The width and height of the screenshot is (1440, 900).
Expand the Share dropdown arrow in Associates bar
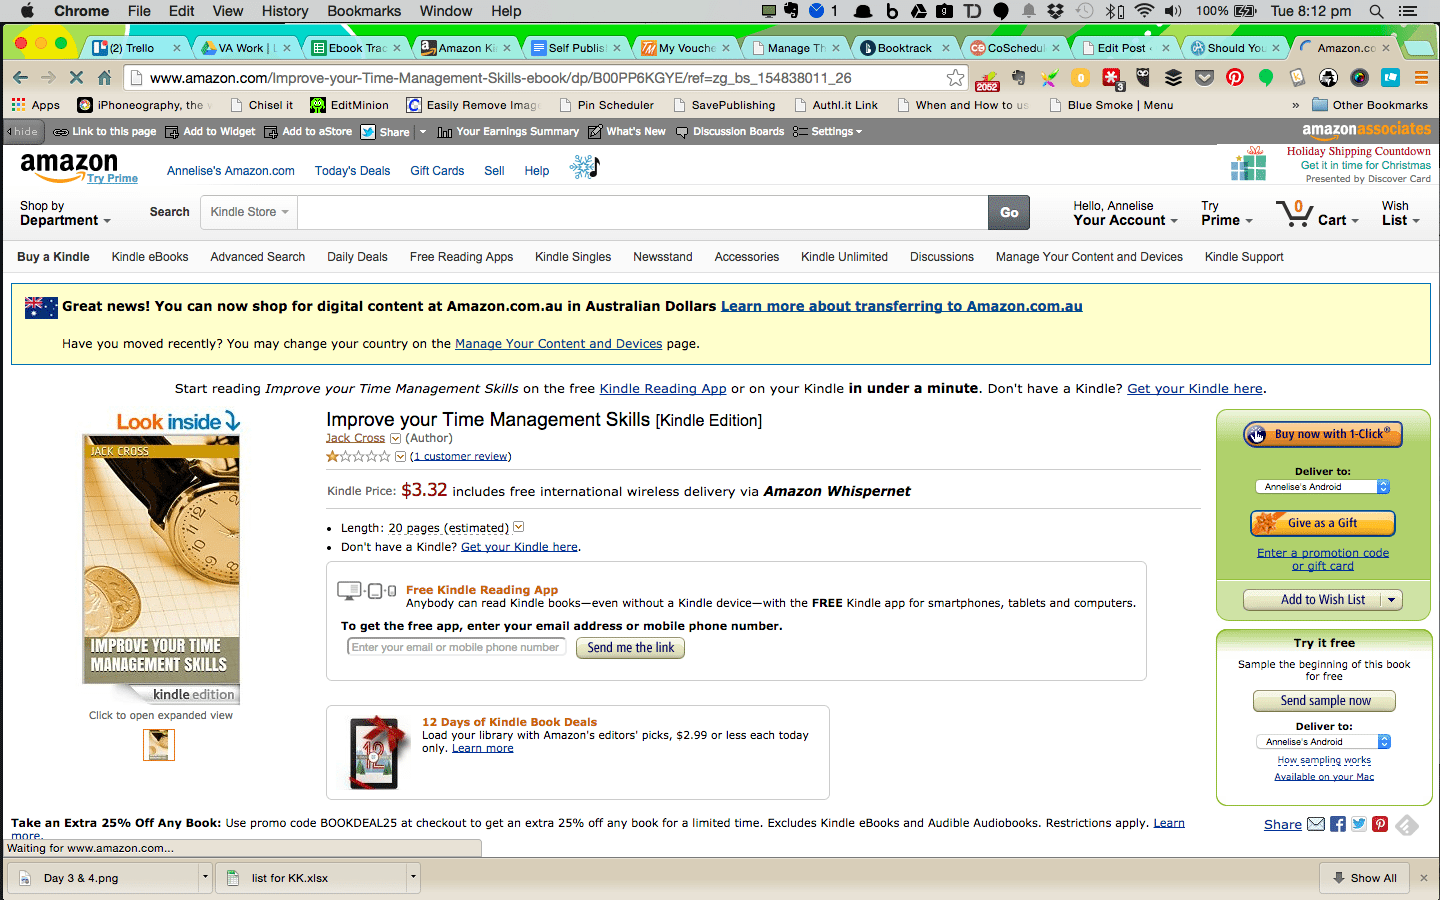[x=423, y=132]
